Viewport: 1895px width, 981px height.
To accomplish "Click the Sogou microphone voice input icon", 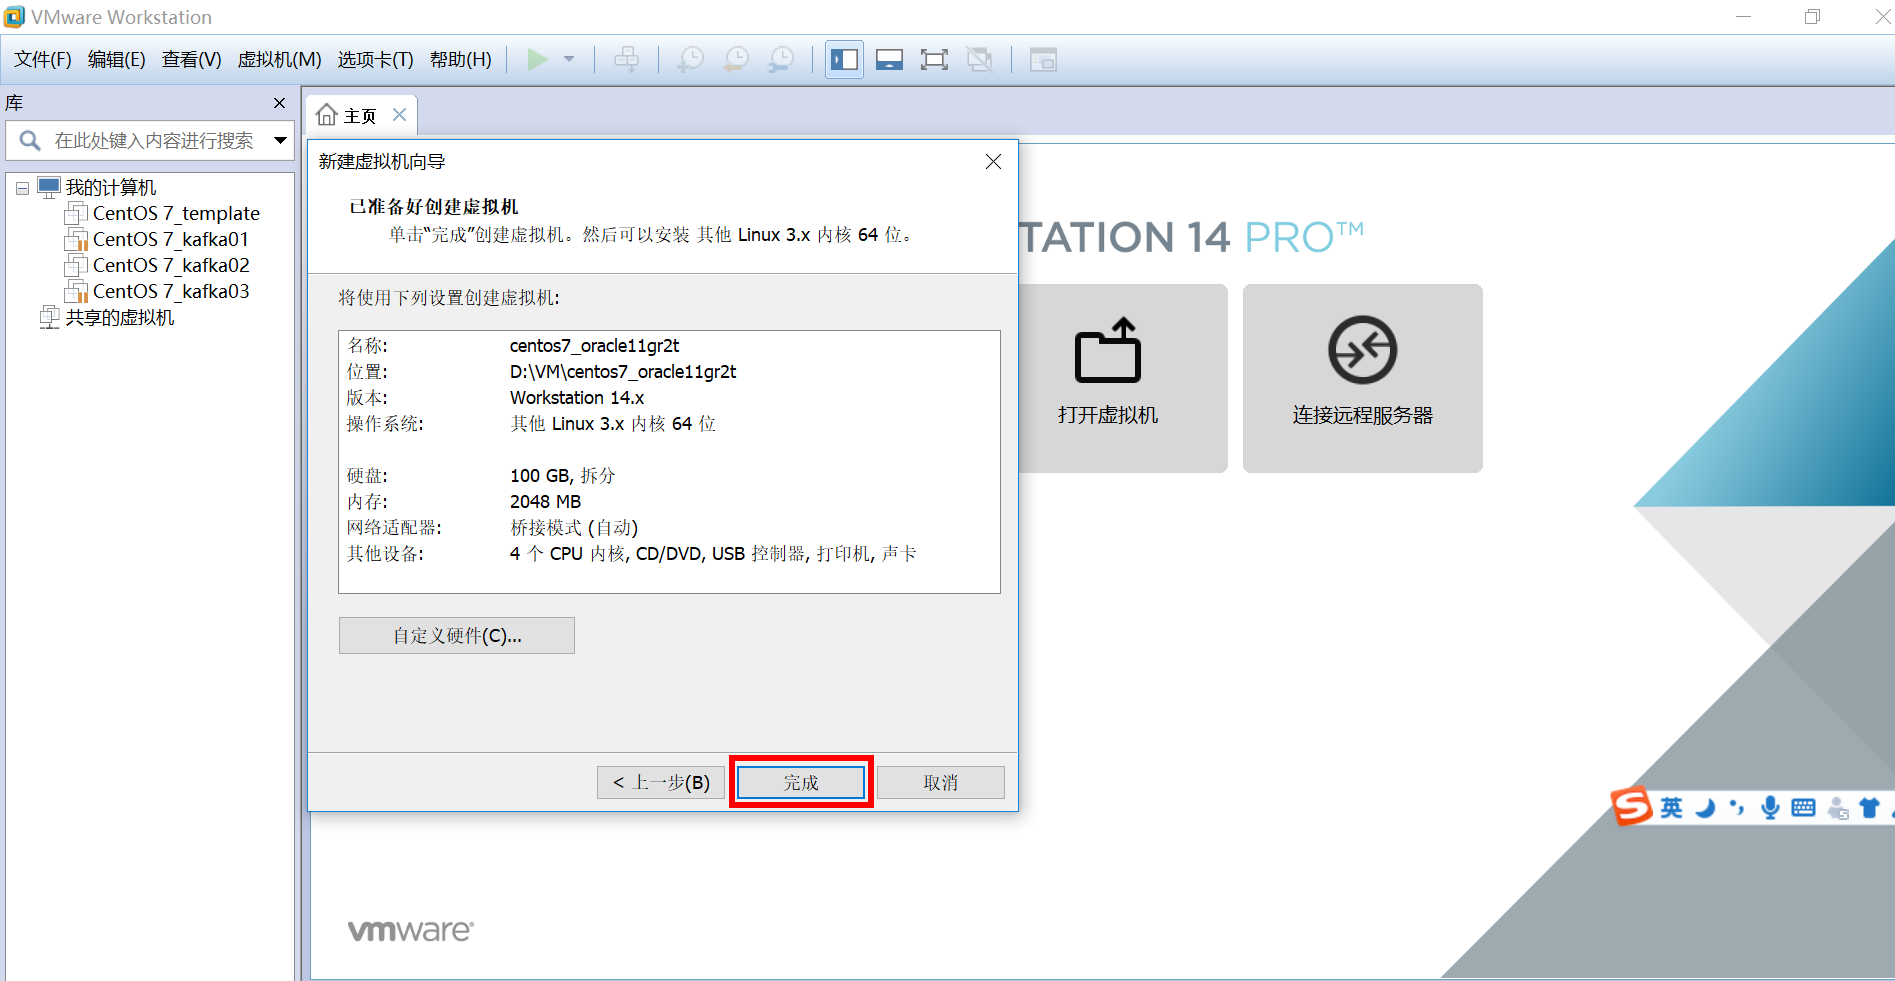I will point(1770,808).
